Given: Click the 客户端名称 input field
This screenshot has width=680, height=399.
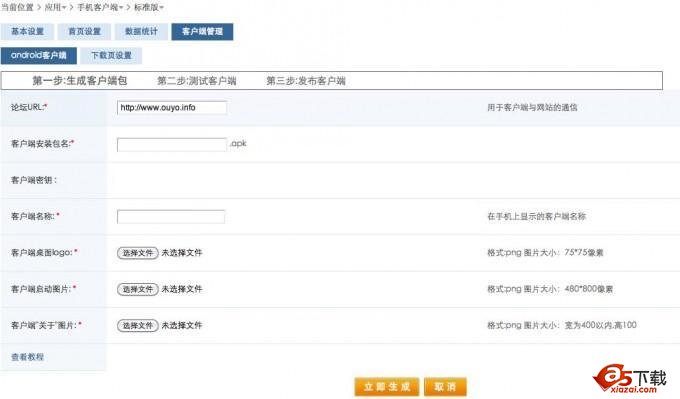Looking at the screenshot, I should 171,216.
